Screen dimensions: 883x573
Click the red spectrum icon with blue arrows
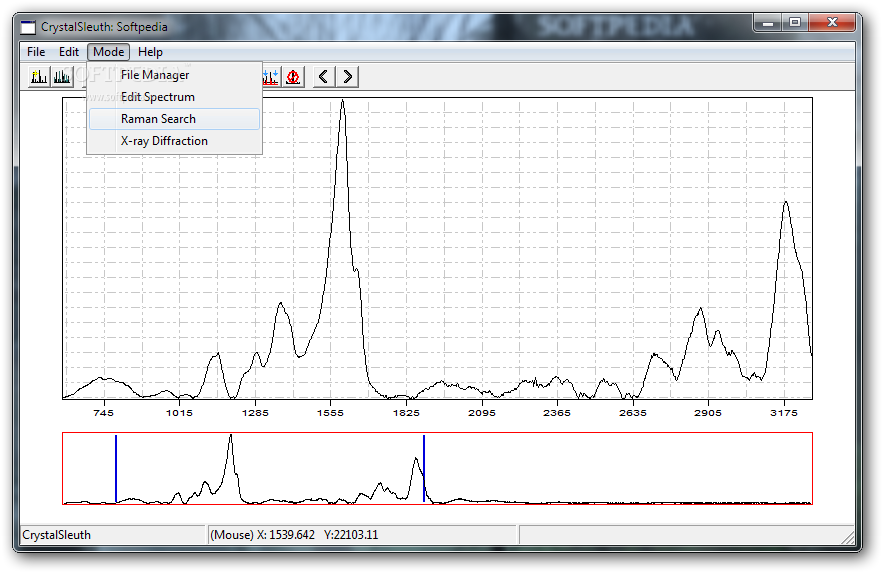coord(271,77)
